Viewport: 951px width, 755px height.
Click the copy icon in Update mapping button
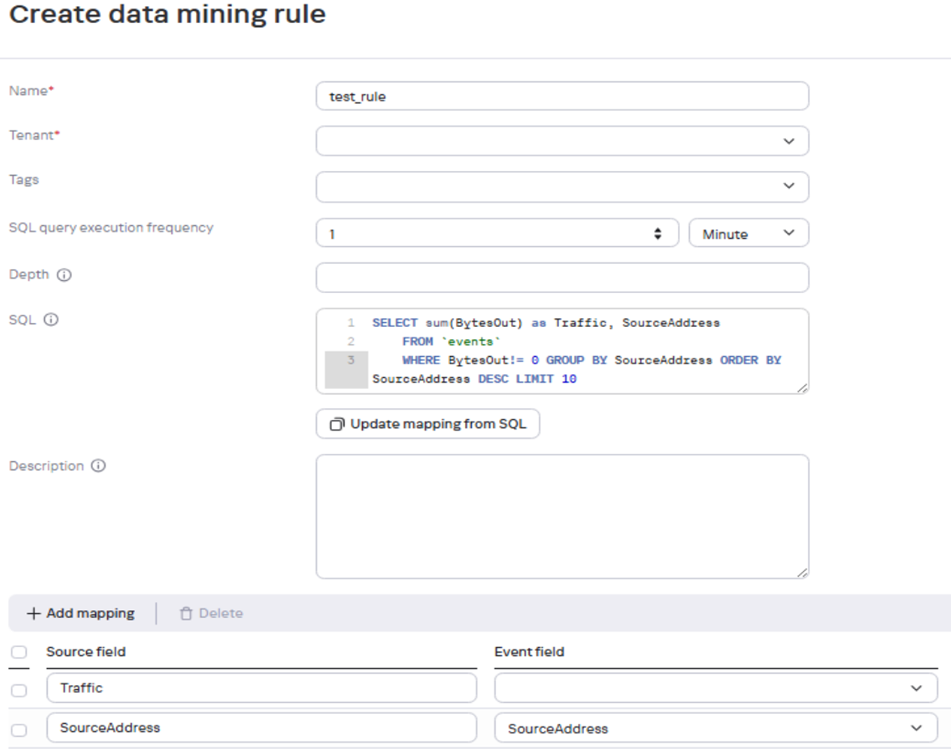click(337, 424)
